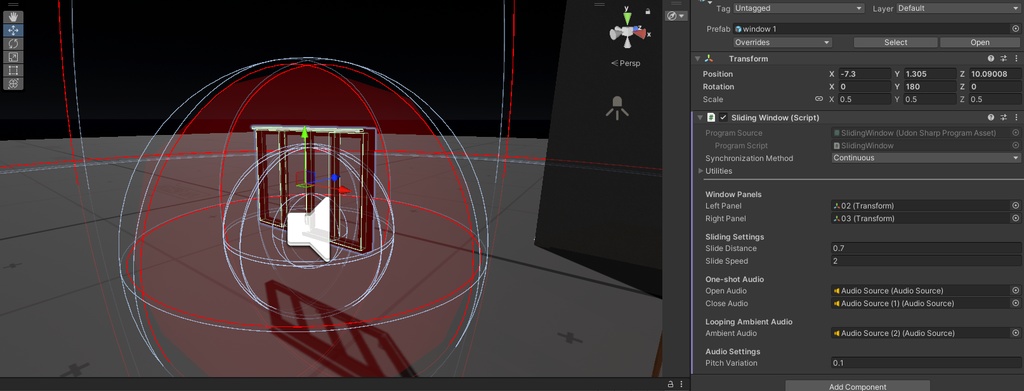Click the Slide Distance field
Image resolution: width=1024 pixels, height=391 pixels.
click(x=925, y=248)
